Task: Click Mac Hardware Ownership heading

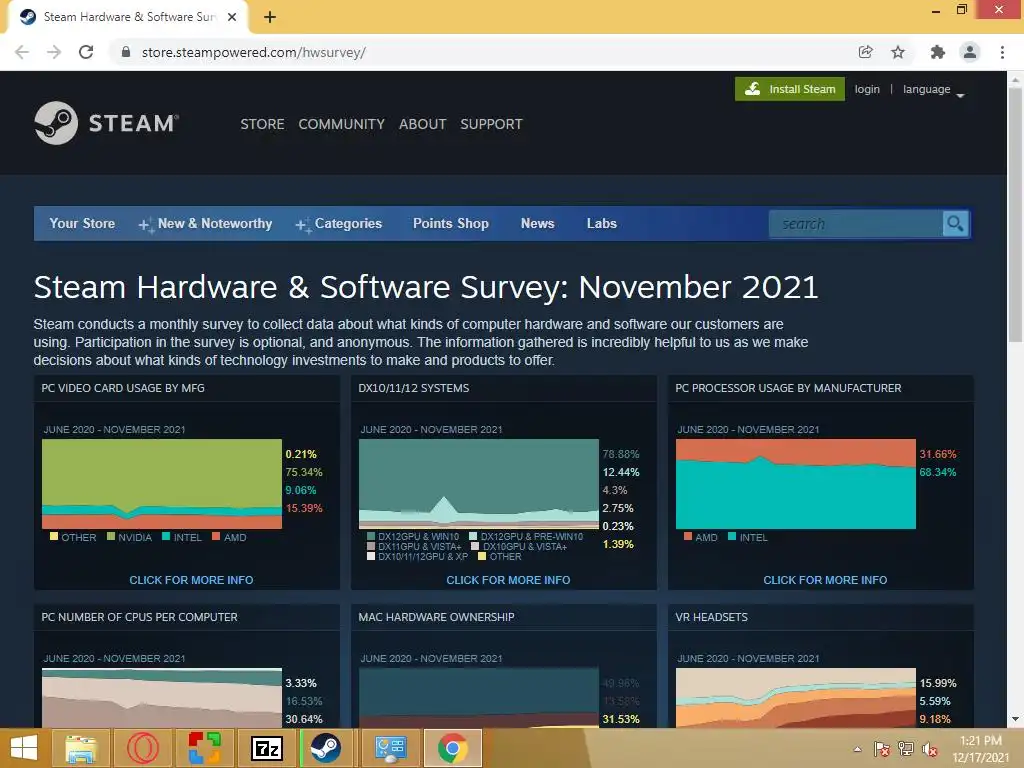Action: (436, 617)
